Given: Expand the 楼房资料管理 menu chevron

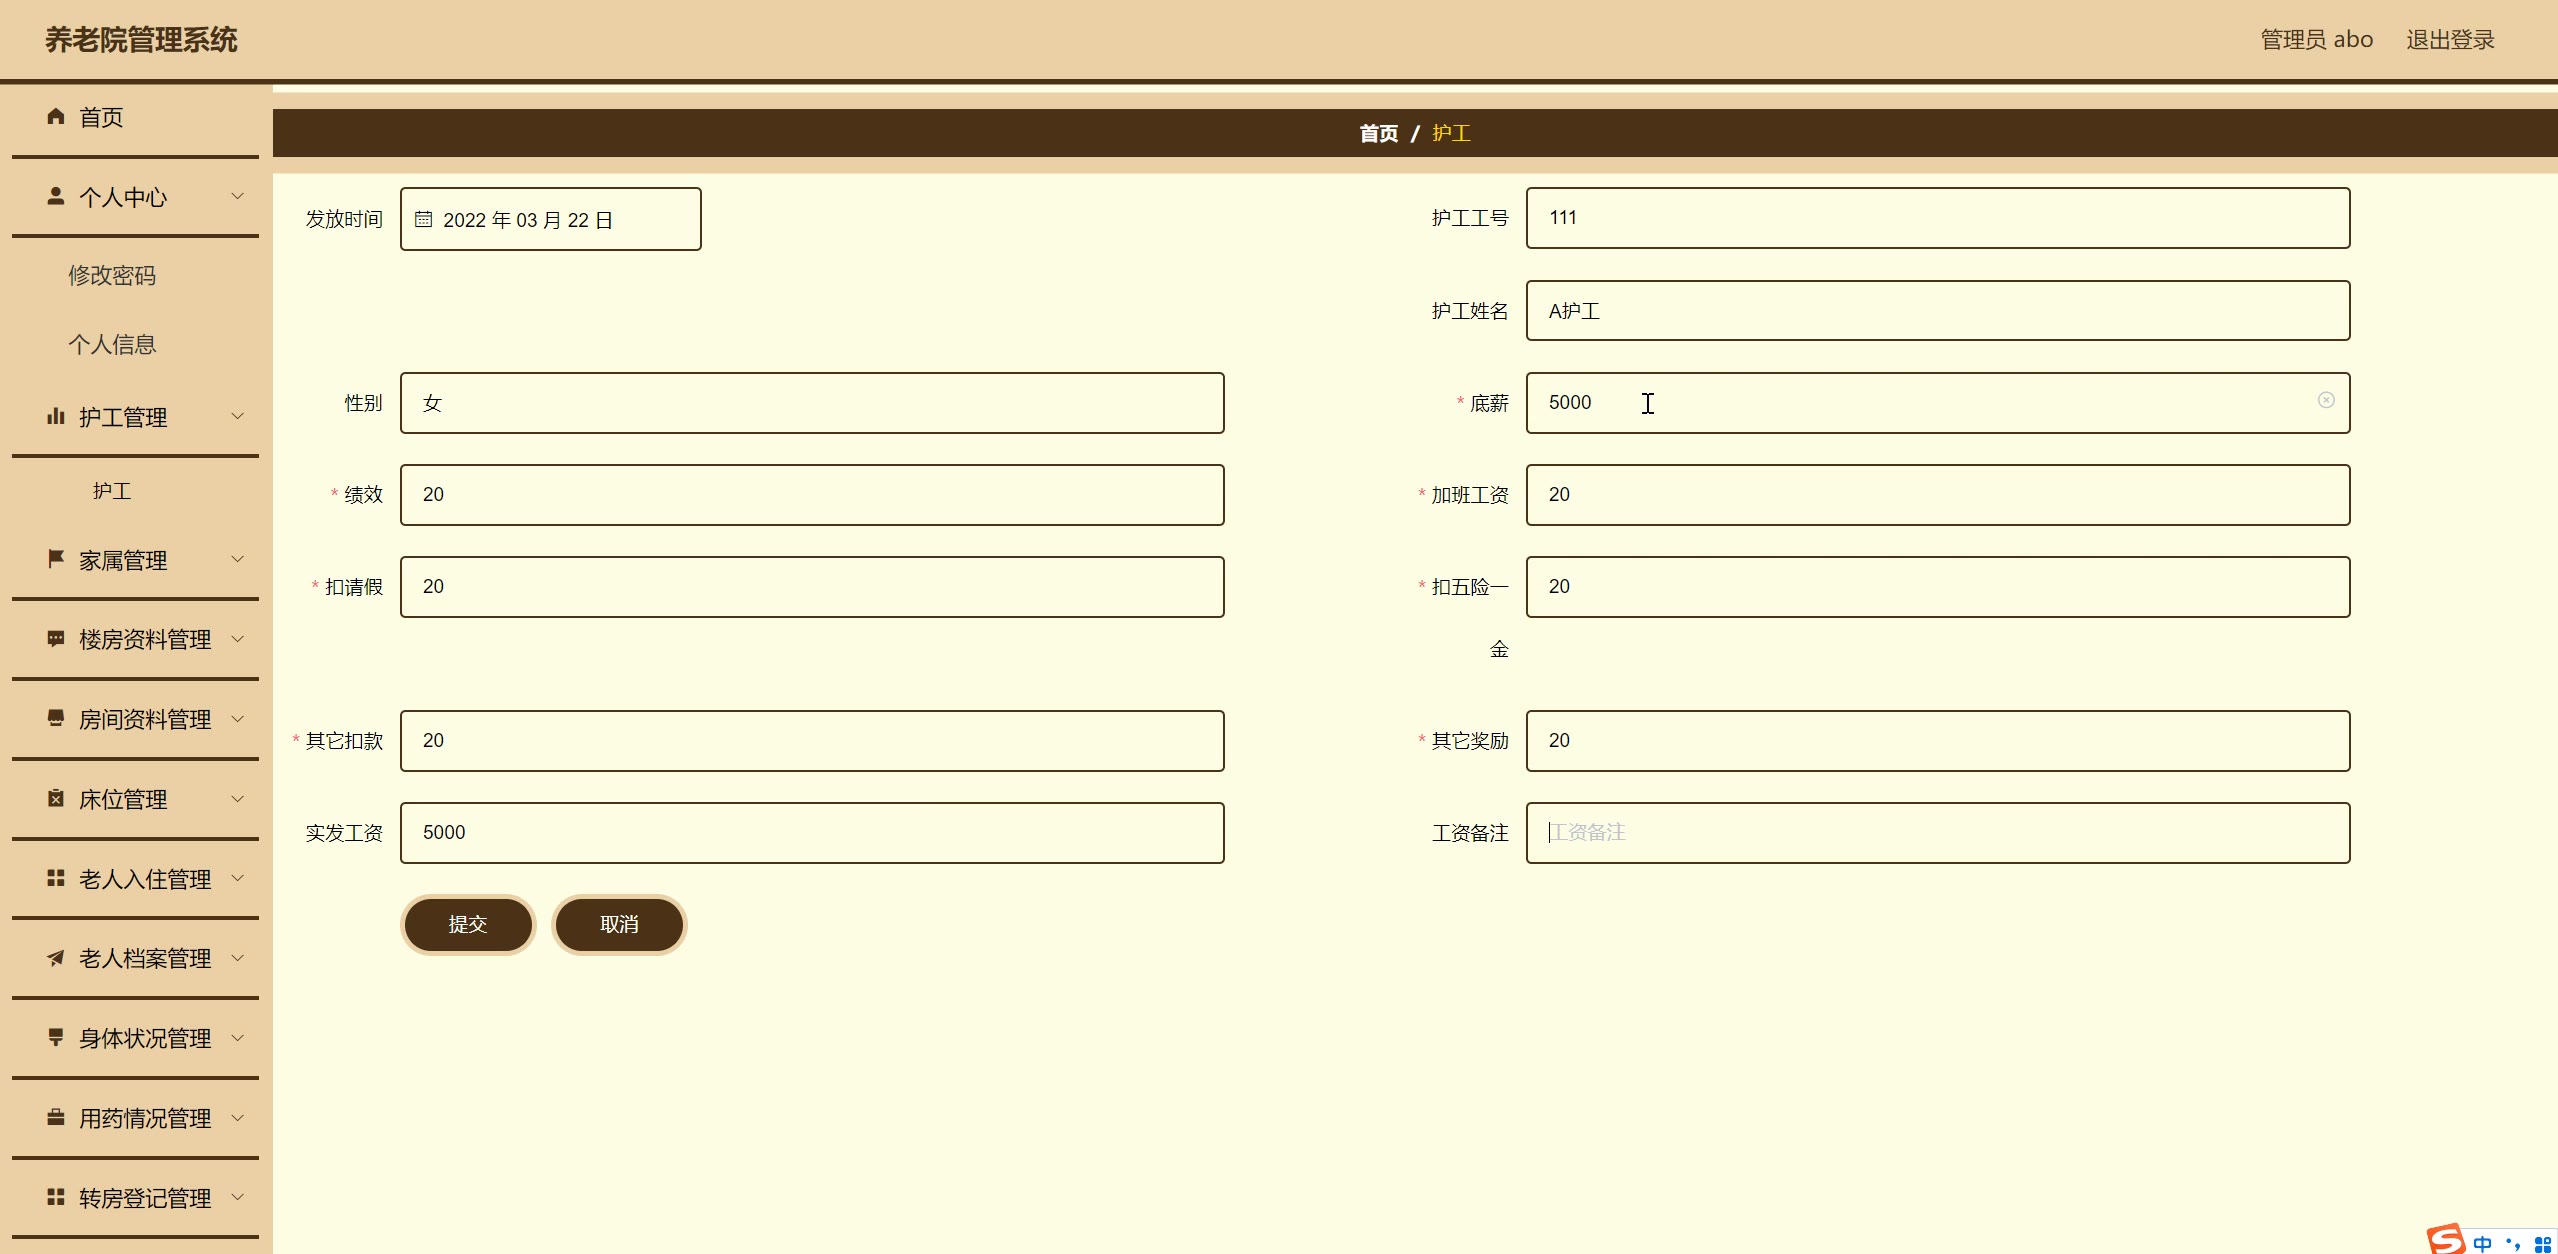Looking at the screenshot, I should pyautogui.click(x=238, y=639).
